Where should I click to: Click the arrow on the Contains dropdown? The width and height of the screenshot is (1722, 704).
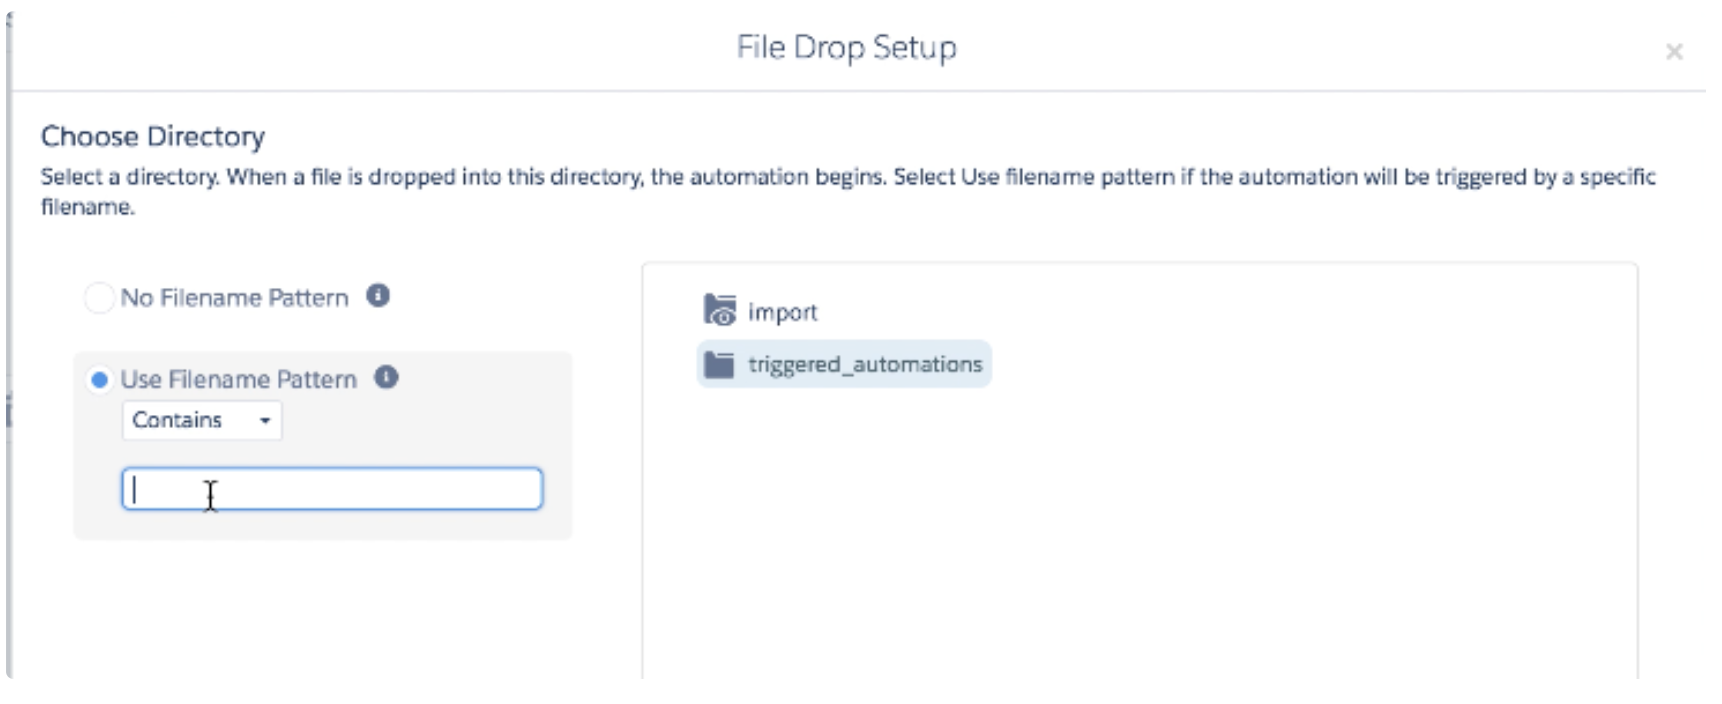[265, 421]
